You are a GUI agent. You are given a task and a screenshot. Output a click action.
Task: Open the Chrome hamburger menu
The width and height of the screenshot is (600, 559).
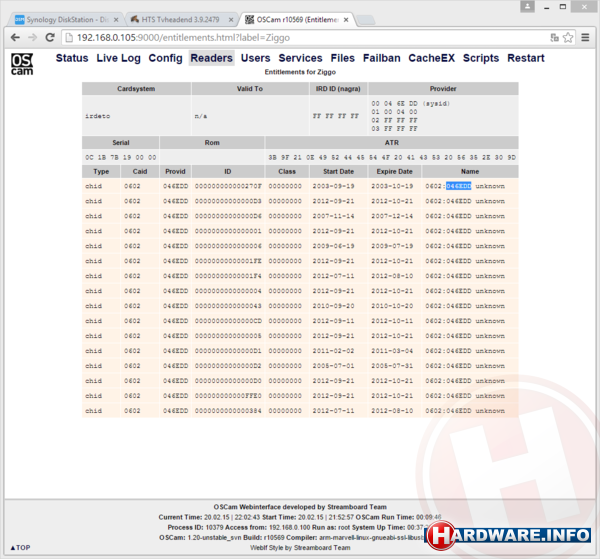(585, 37)
